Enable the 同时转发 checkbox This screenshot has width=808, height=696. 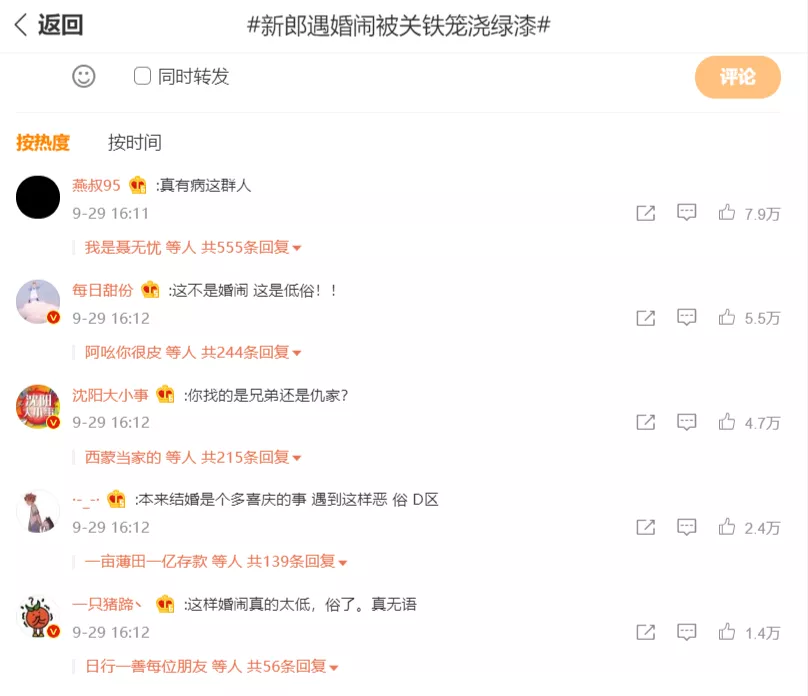(142, 76)
